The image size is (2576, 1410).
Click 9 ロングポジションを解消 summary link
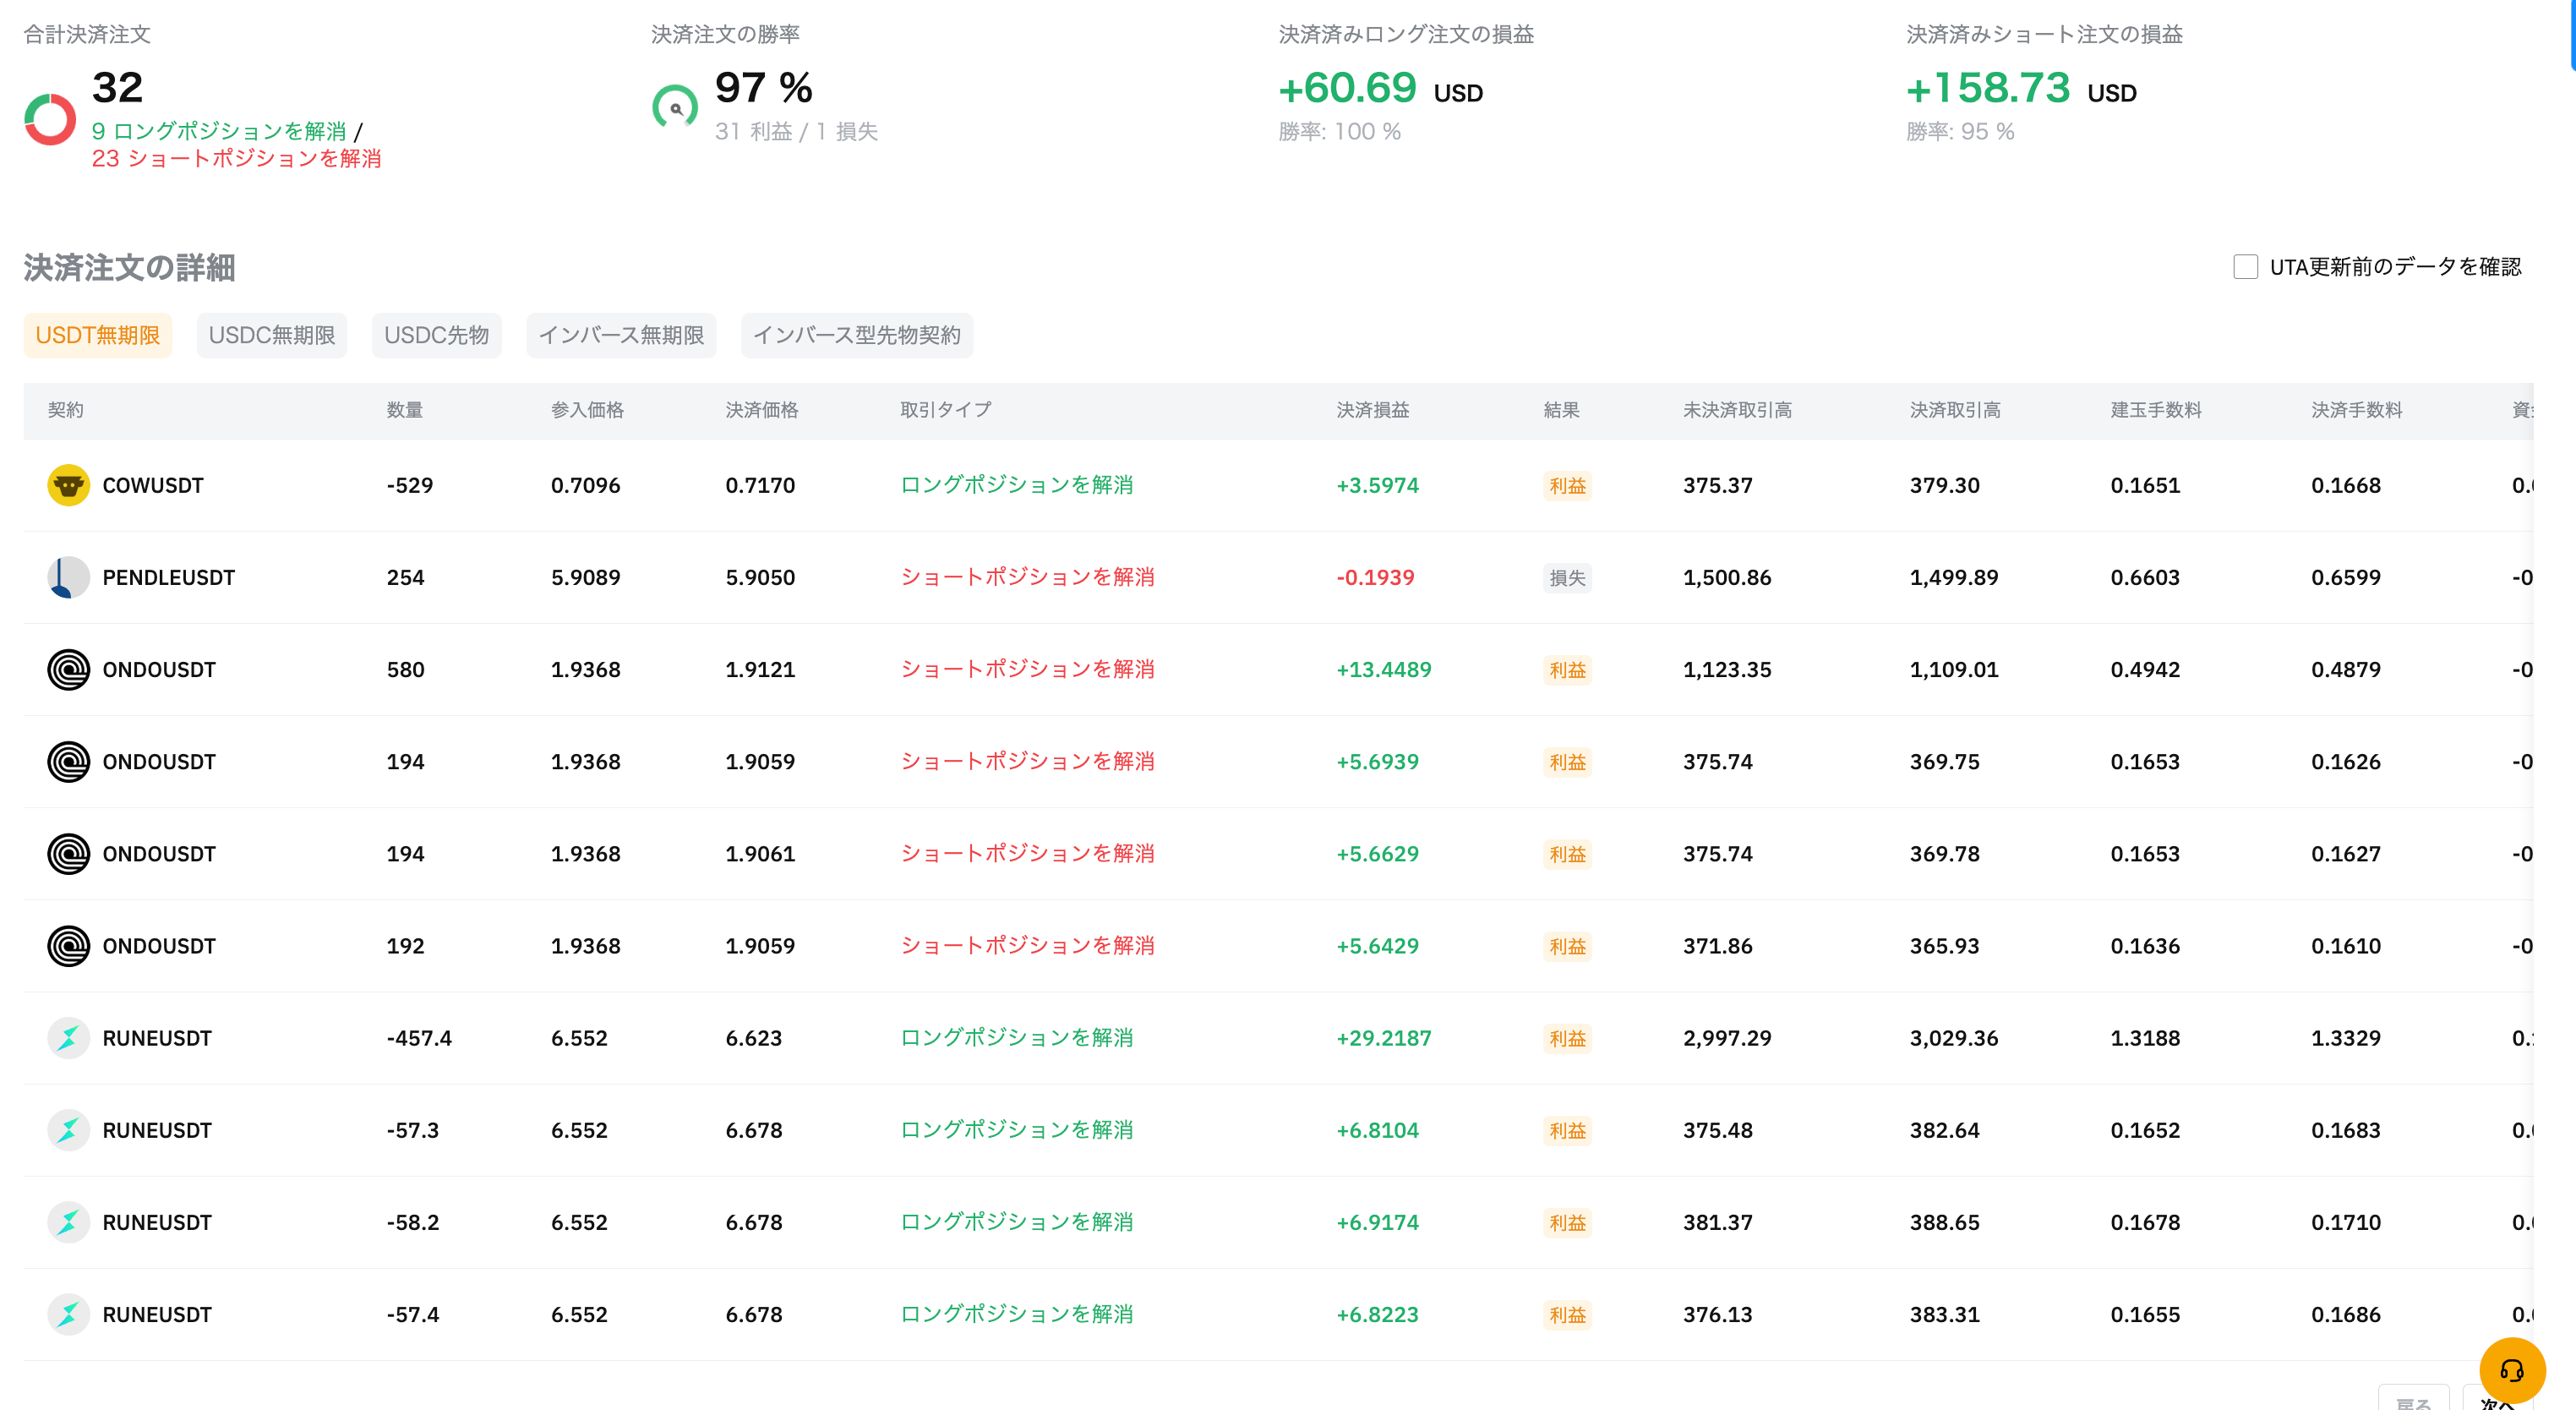(219, 131)
